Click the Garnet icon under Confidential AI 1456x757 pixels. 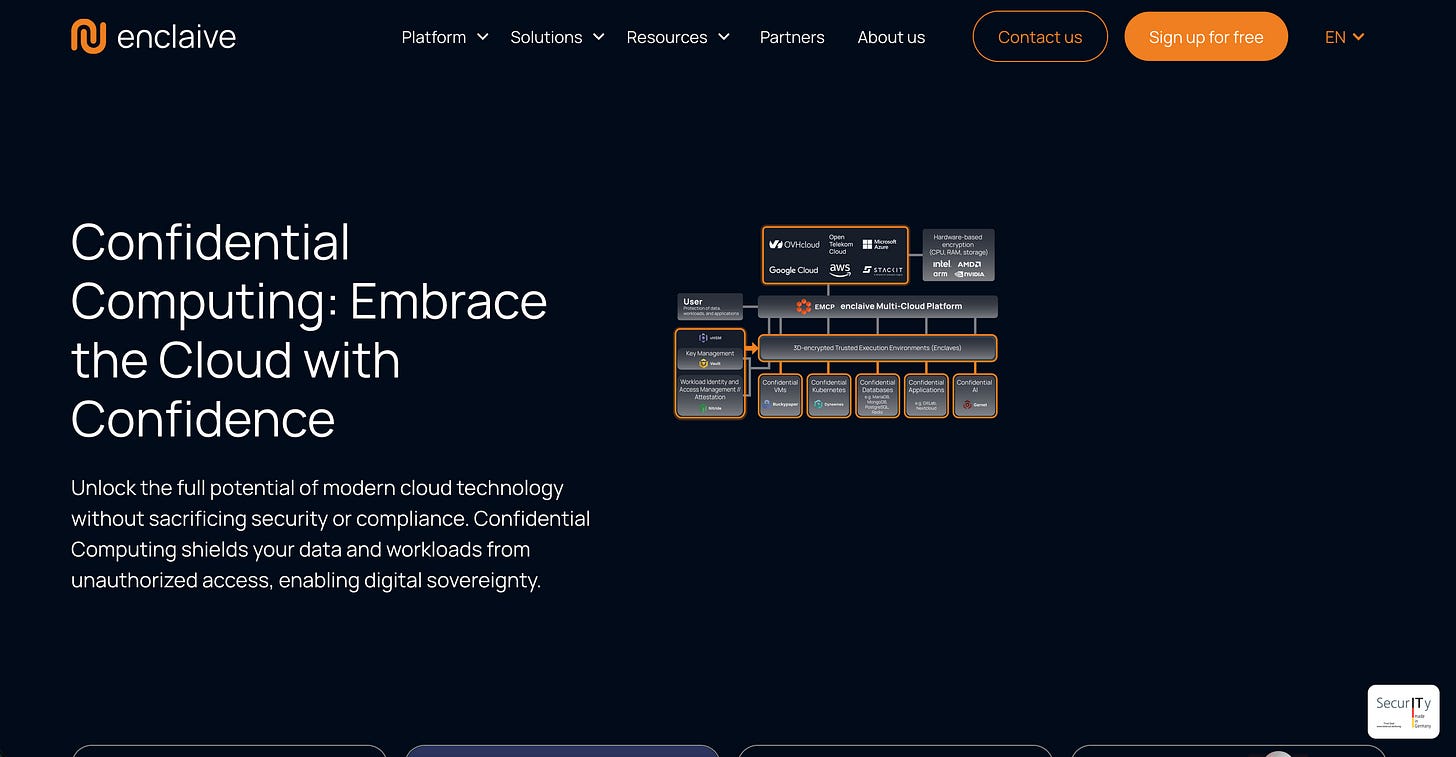click(967, 404)
